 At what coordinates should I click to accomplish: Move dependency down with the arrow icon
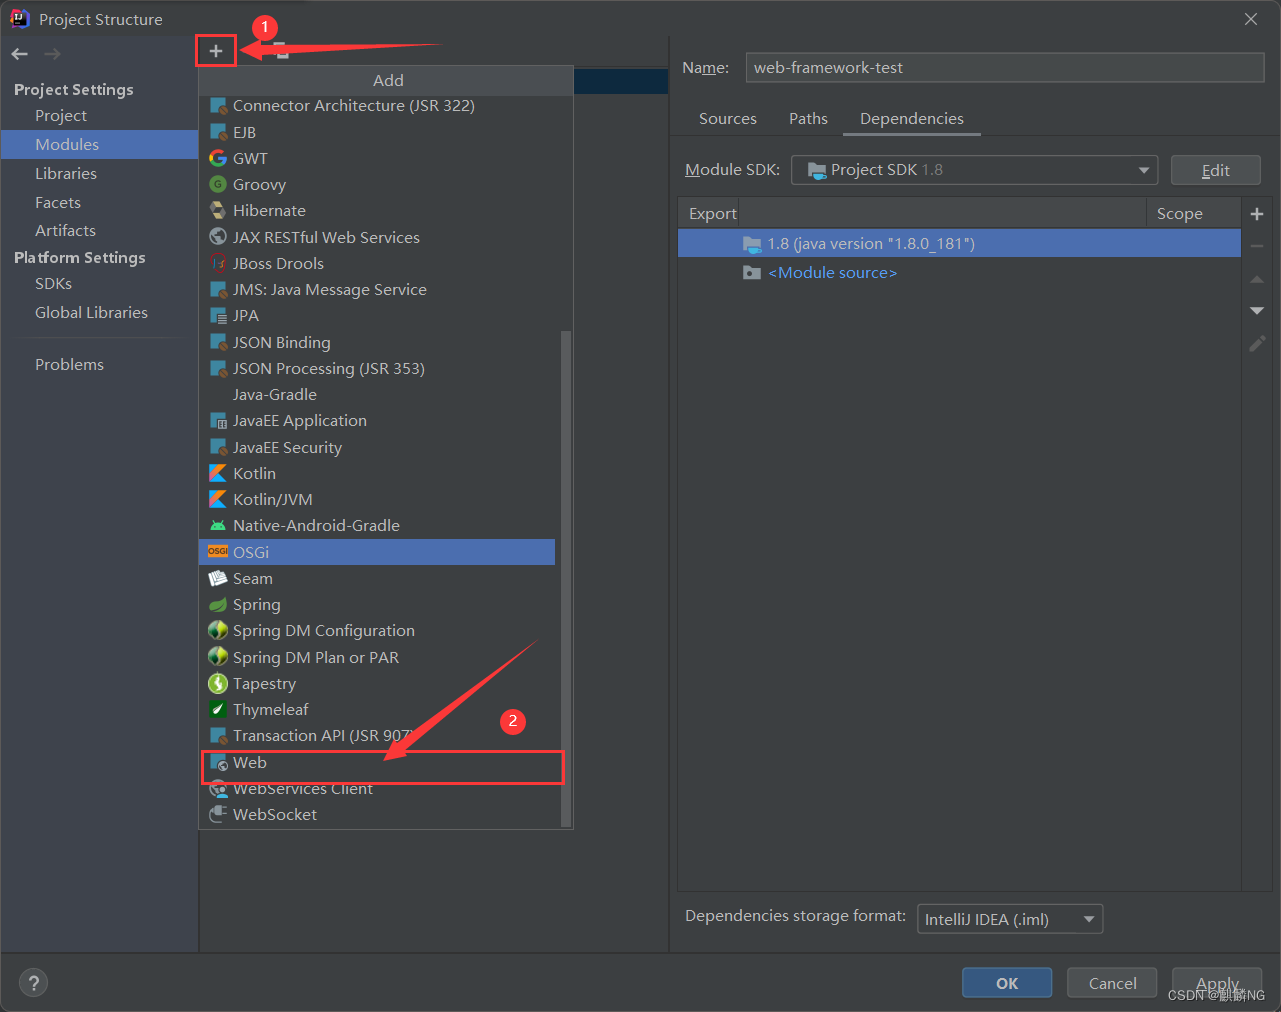pos(1257,311)
